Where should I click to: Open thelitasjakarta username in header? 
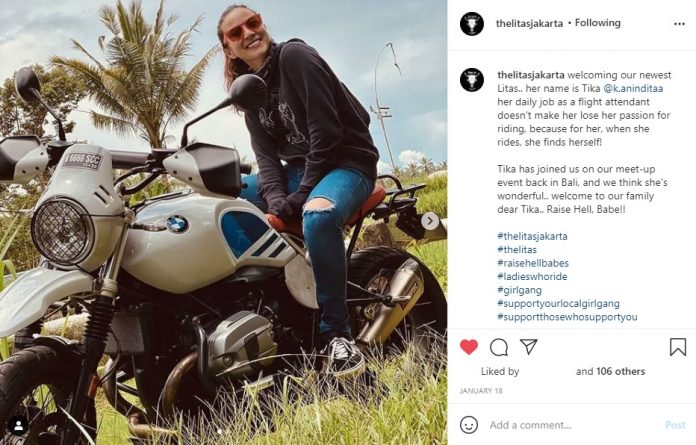529,23
